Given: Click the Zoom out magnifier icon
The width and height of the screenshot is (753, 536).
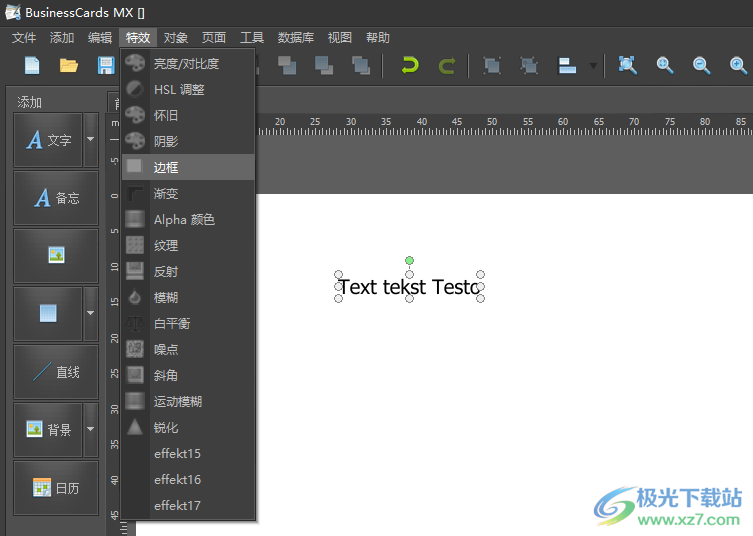Looking at the screenshot, I should click(702, 65).
